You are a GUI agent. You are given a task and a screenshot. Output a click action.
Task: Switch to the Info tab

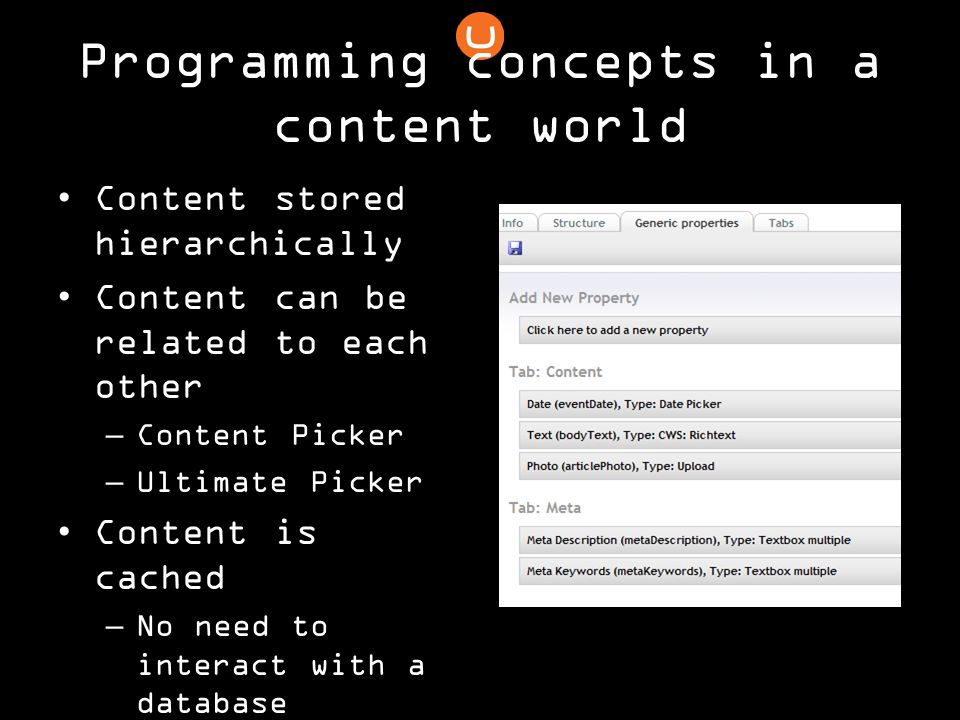point(514,223)
